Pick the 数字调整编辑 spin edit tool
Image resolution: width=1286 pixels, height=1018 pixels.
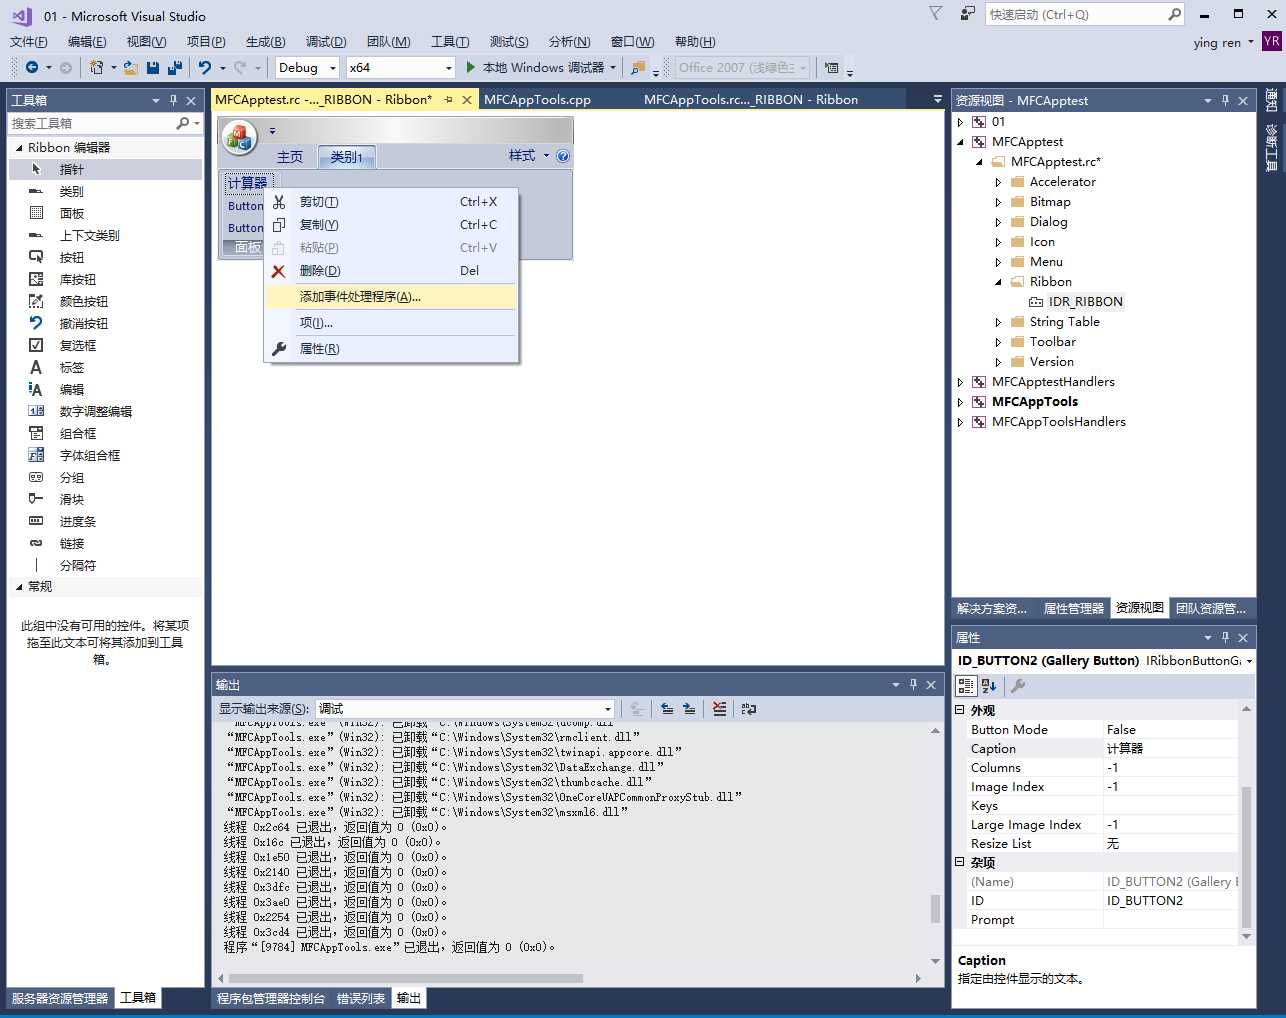point(105,411)
